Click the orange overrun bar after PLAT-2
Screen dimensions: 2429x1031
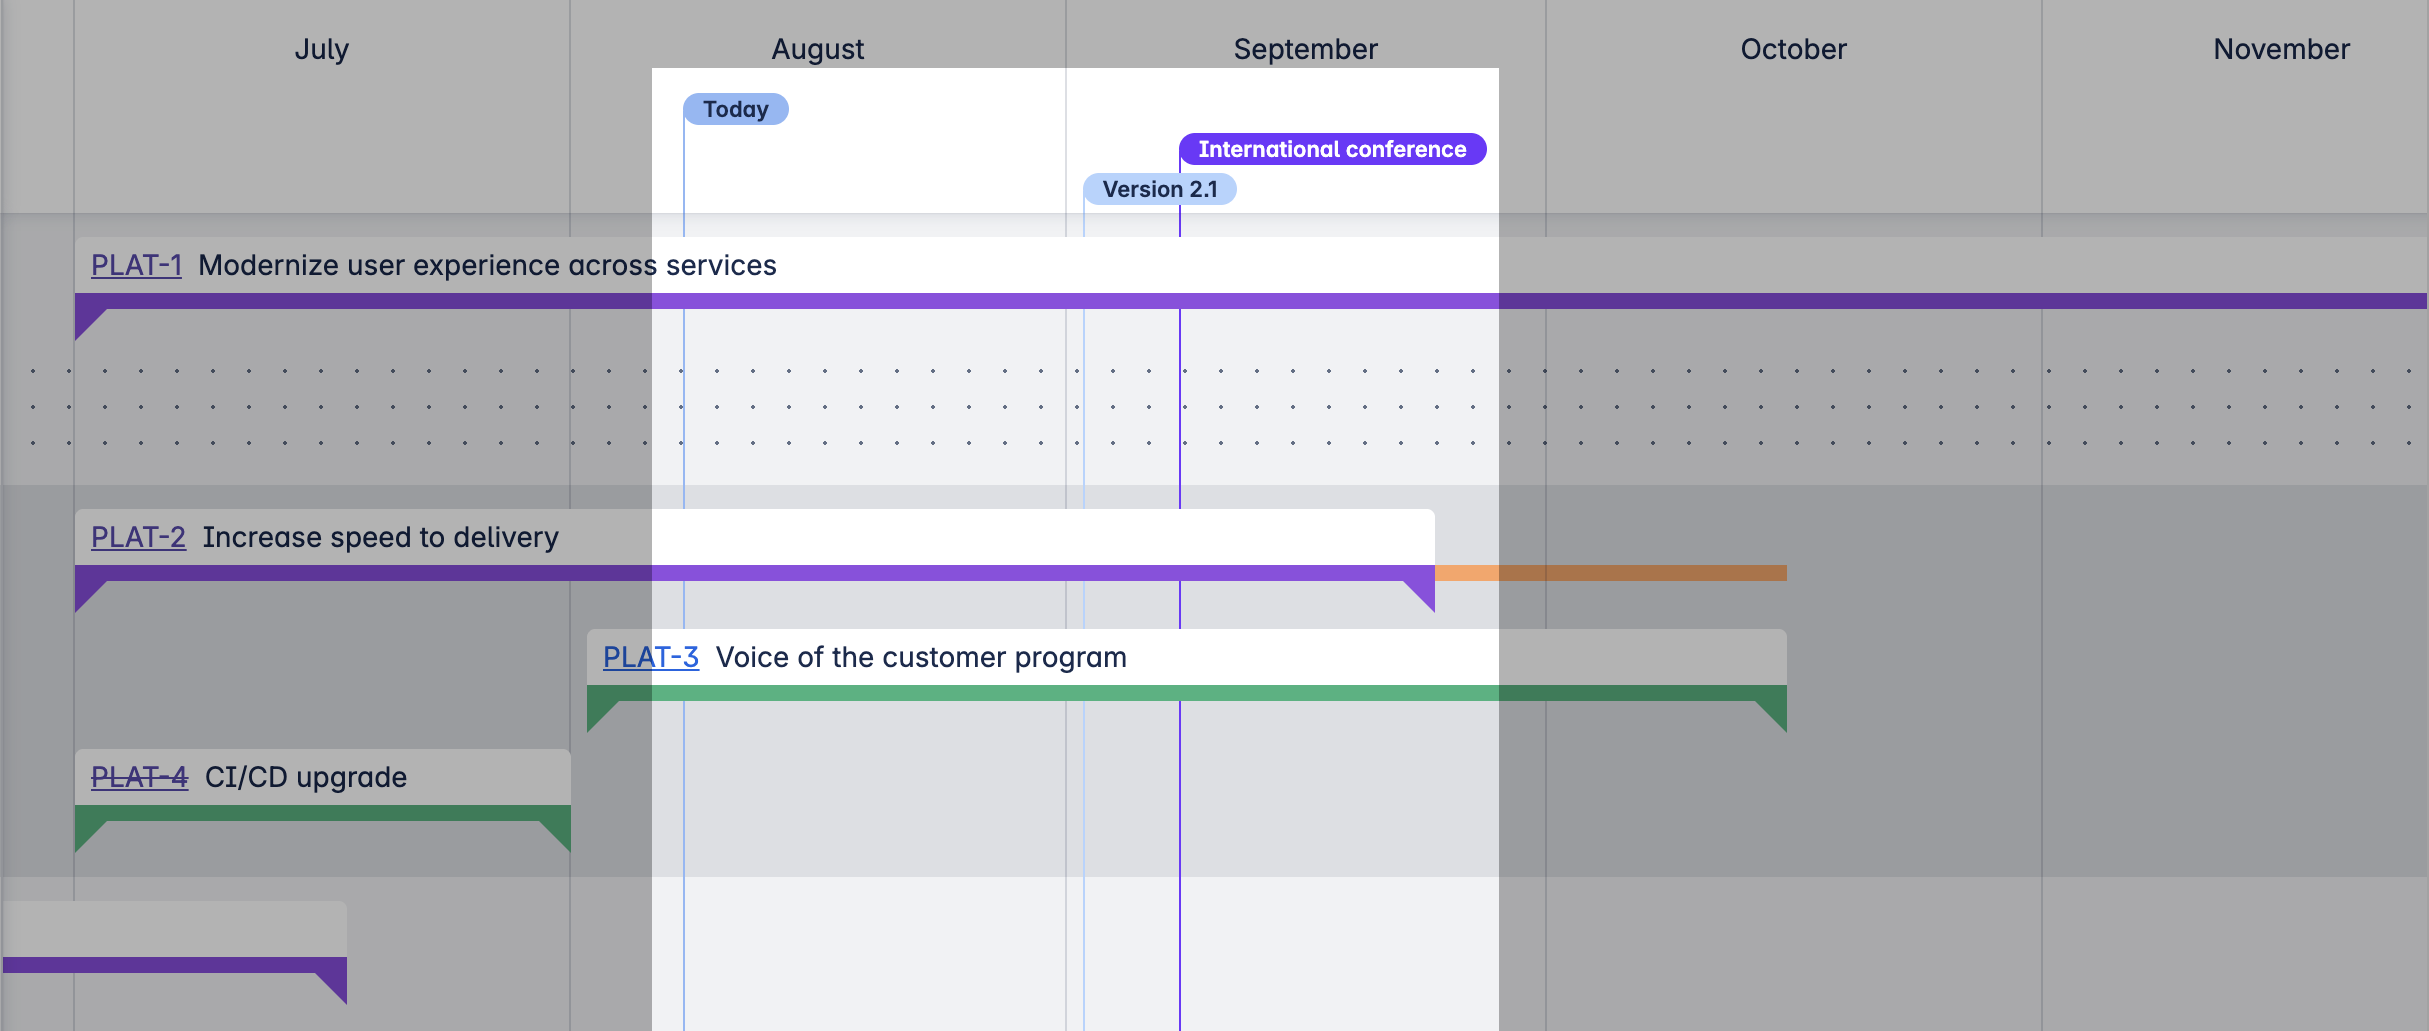pyautogui.click(x=1610, y=573)
